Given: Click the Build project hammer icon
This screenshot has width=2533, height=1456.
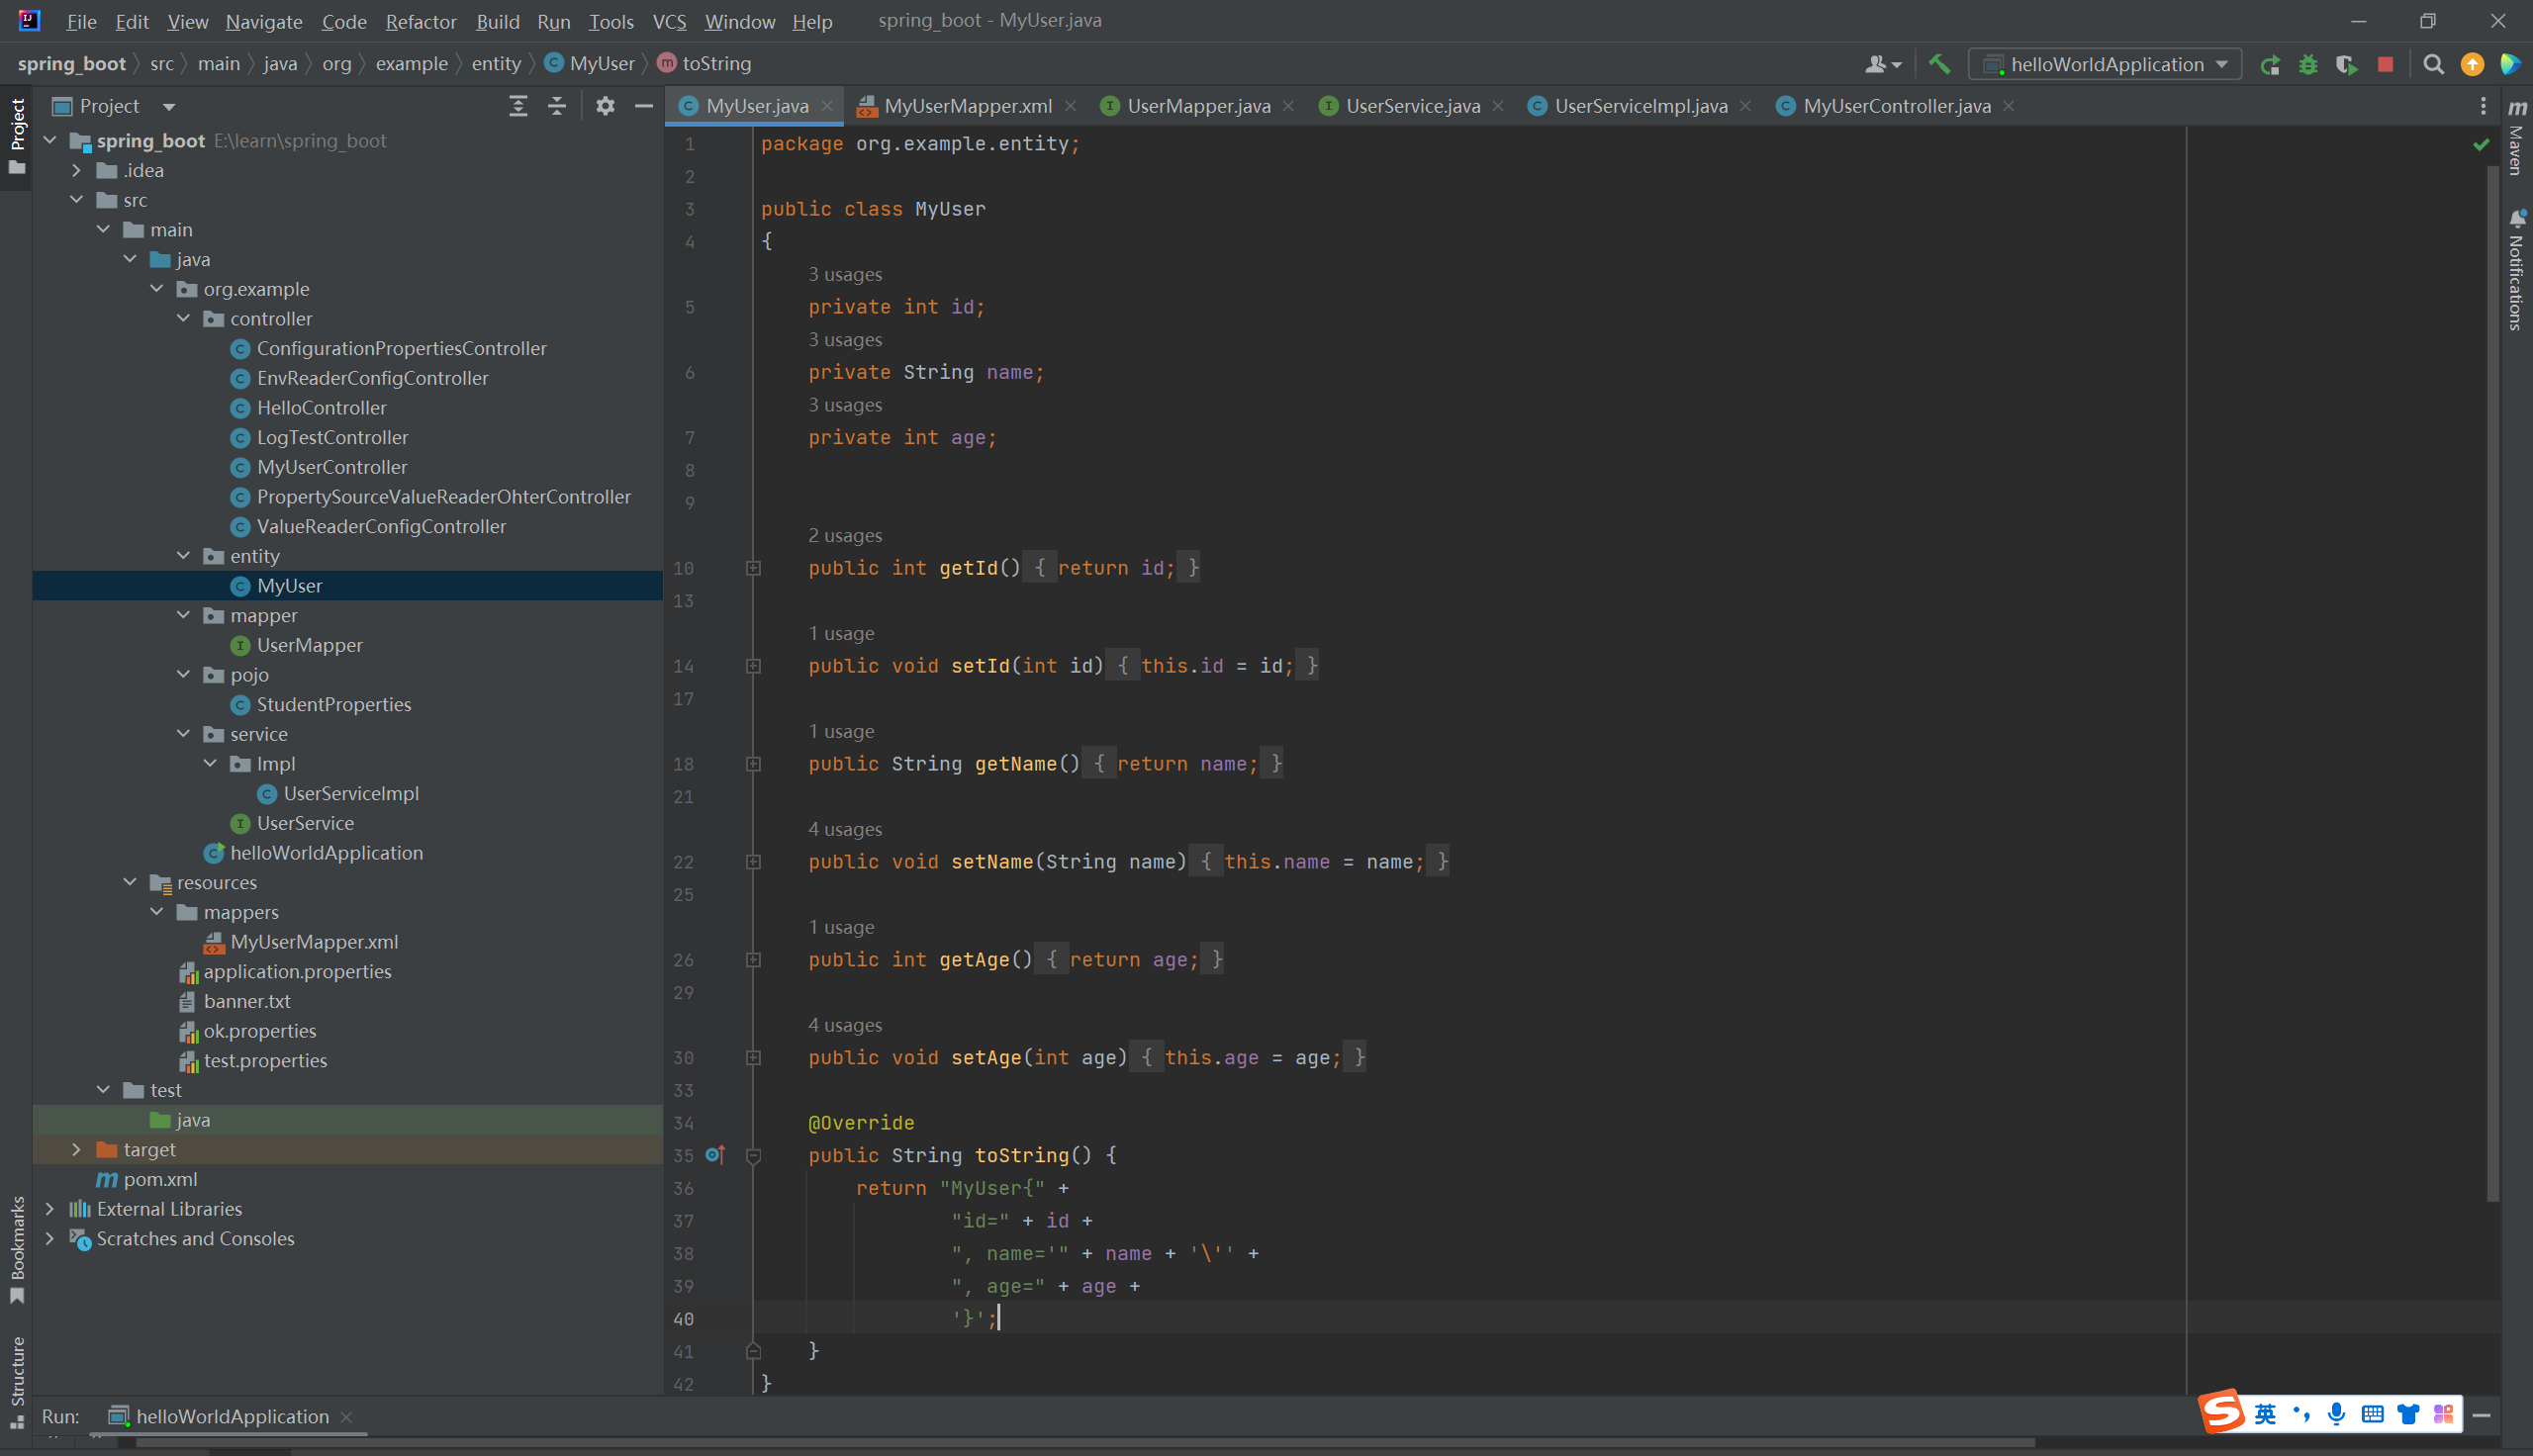Looking at the screenshot, I should 1939,64.
